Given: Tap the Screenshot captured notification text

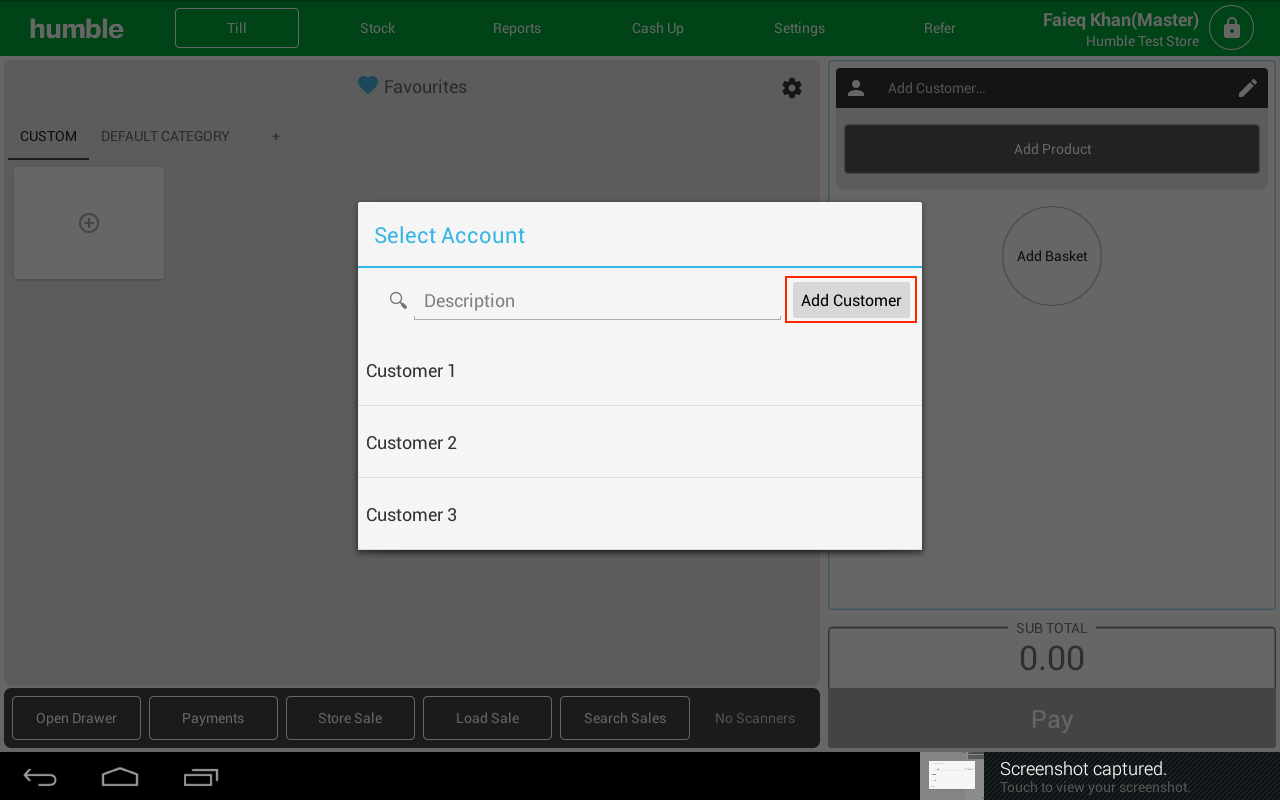Looking at the screenshot, I should (x=1083, y=769).
